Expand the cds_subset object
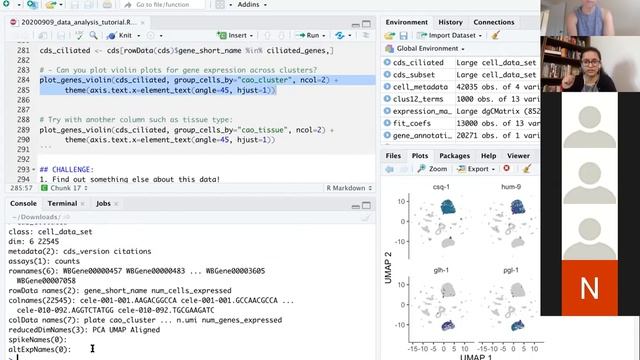The width and height of the screenshot is (640, 360). [x=387, y=75]
